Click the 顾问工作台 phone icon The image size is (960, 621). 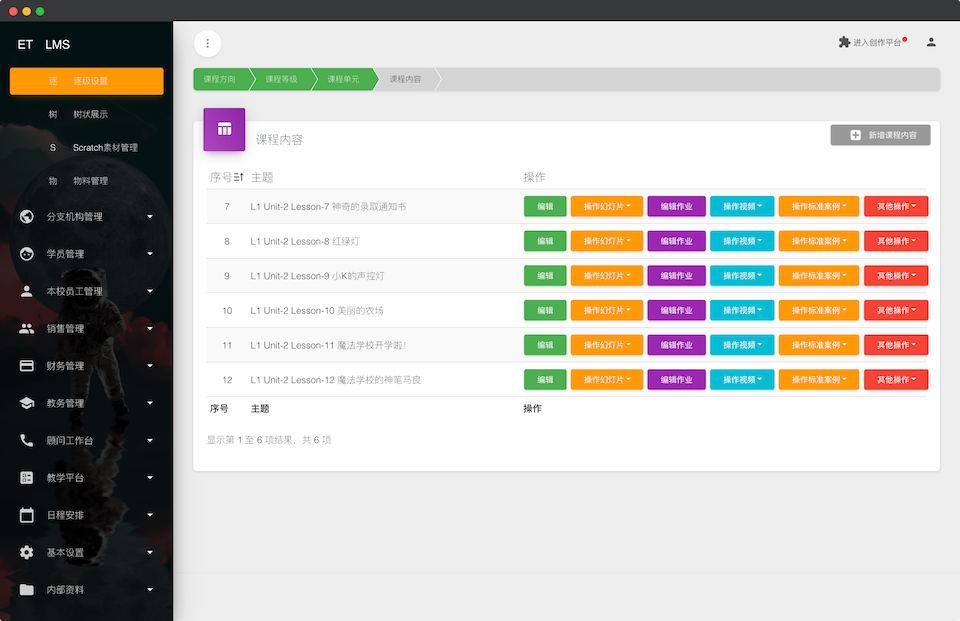pos(27,440)
